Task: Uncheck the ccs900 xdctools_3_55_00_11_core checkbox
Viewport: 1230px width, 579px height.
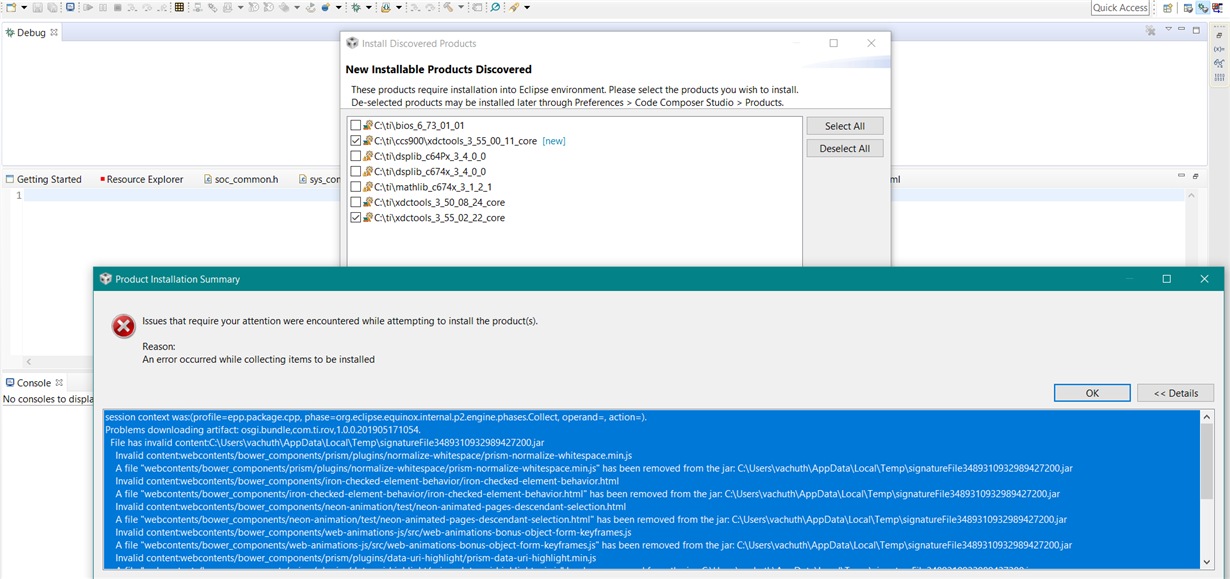Action: 355,141
